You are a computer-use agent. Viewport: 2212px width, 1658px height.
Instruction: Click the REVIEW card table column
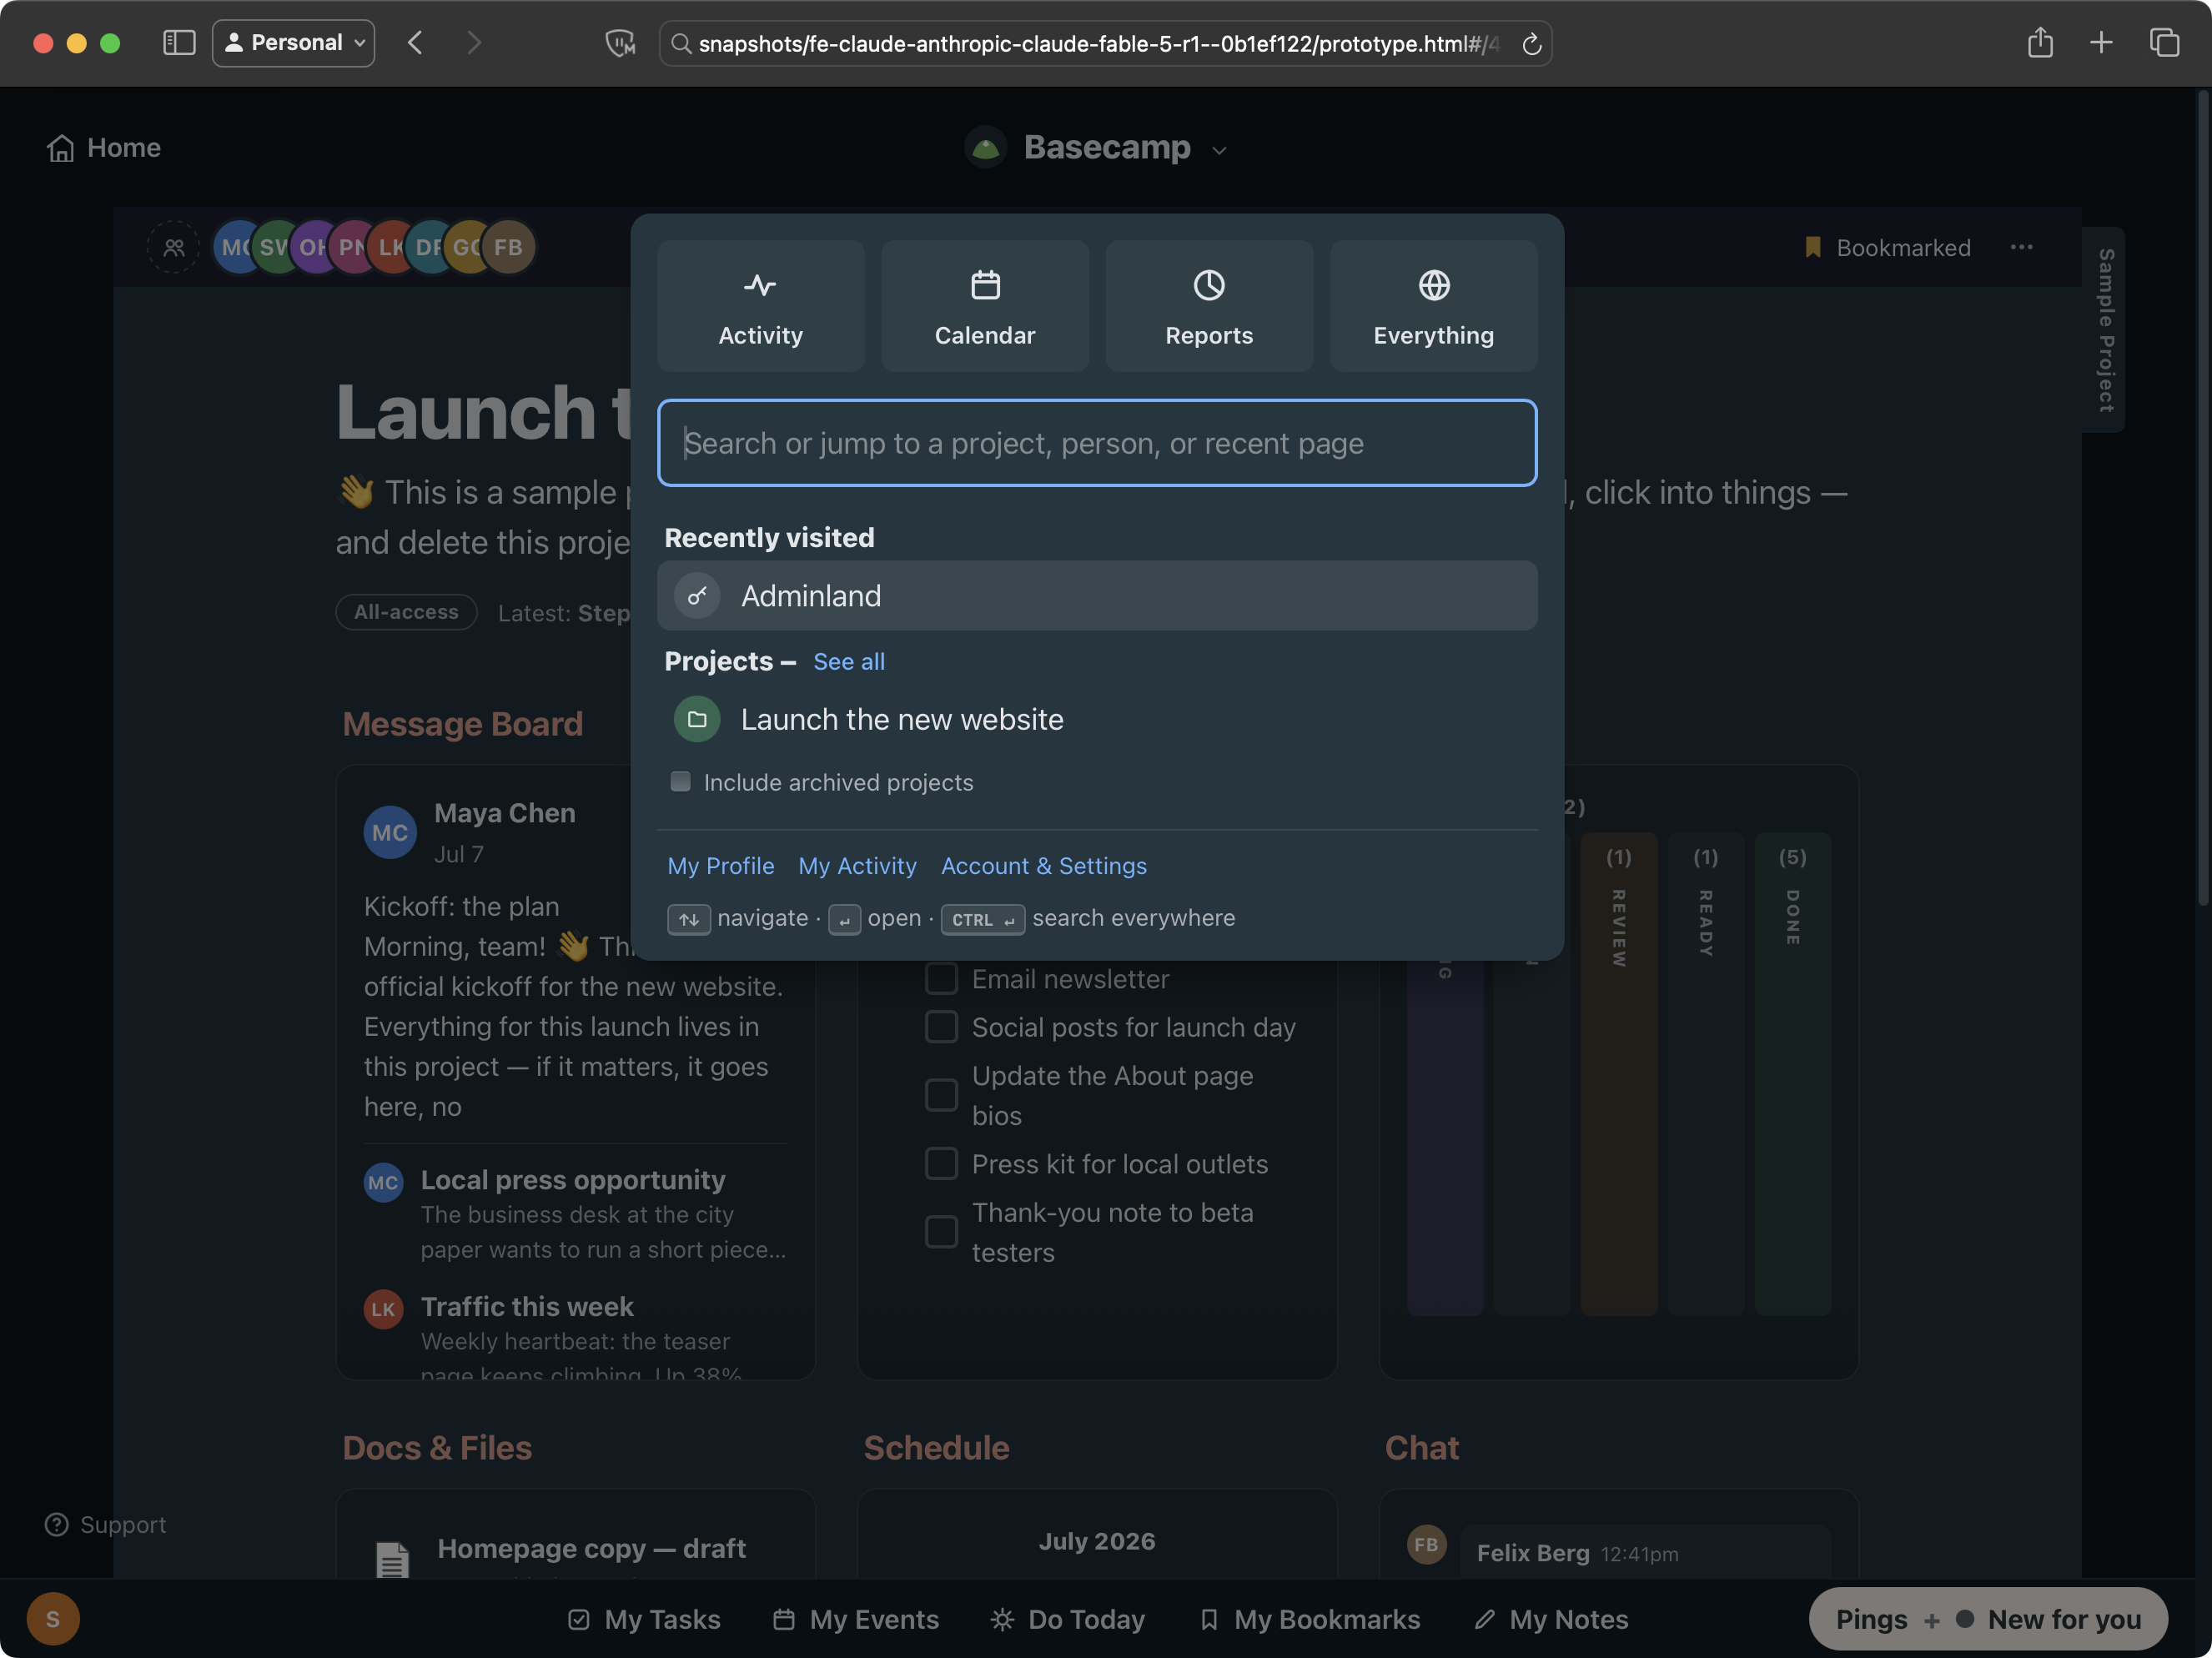(x=1618, y=1073)
